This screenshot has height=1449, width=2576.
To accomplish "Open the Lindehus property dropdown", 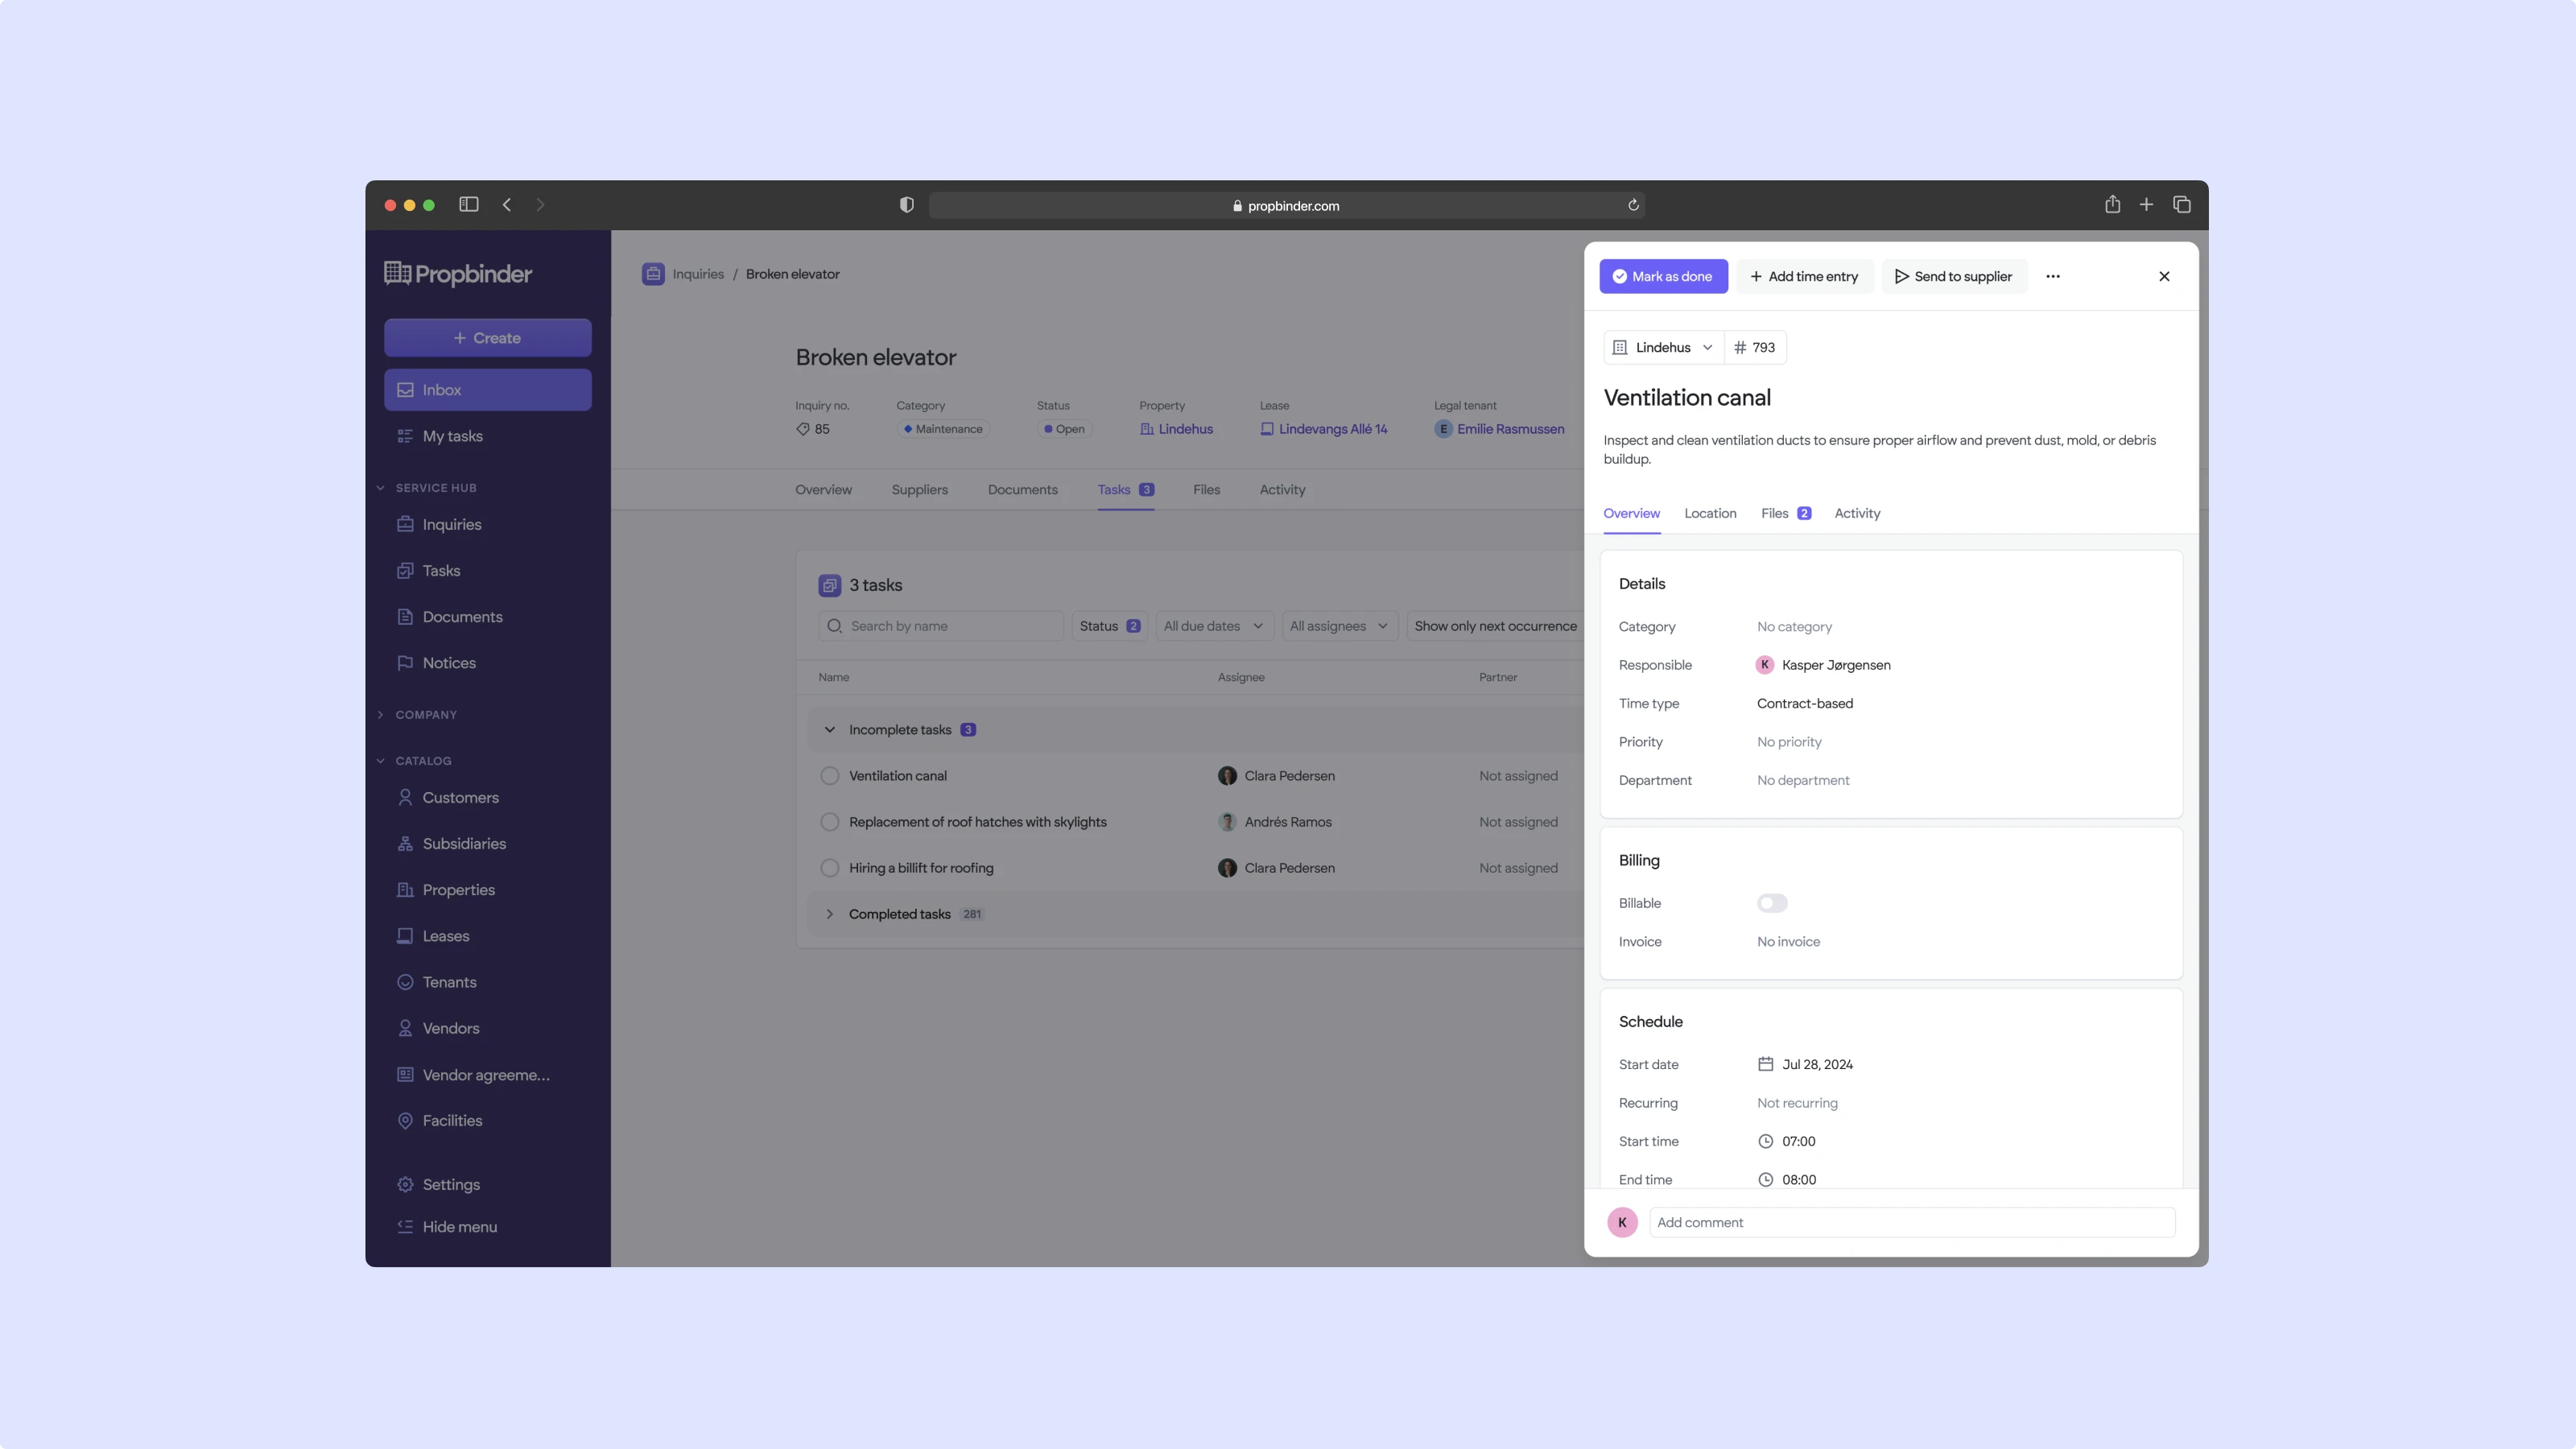I will click(1664, 348).
